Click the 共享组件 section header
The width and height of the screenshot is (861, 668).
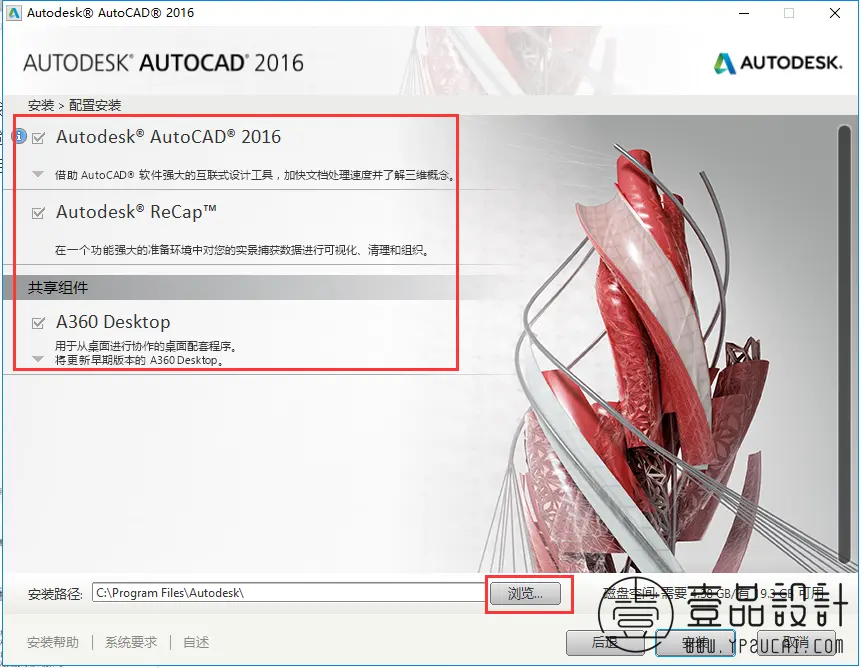58,288
